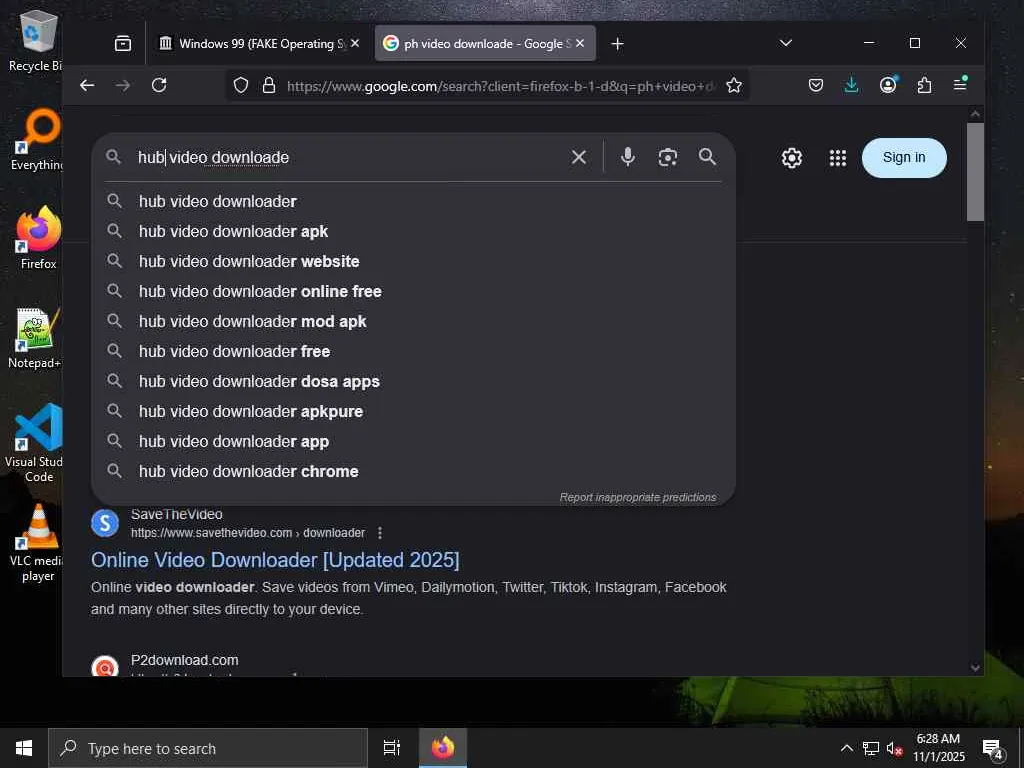The width and height of the screenshot is (1024, 768).
Task: Select Notepad++ desktop shortcut
Action: tap(35, 338)
